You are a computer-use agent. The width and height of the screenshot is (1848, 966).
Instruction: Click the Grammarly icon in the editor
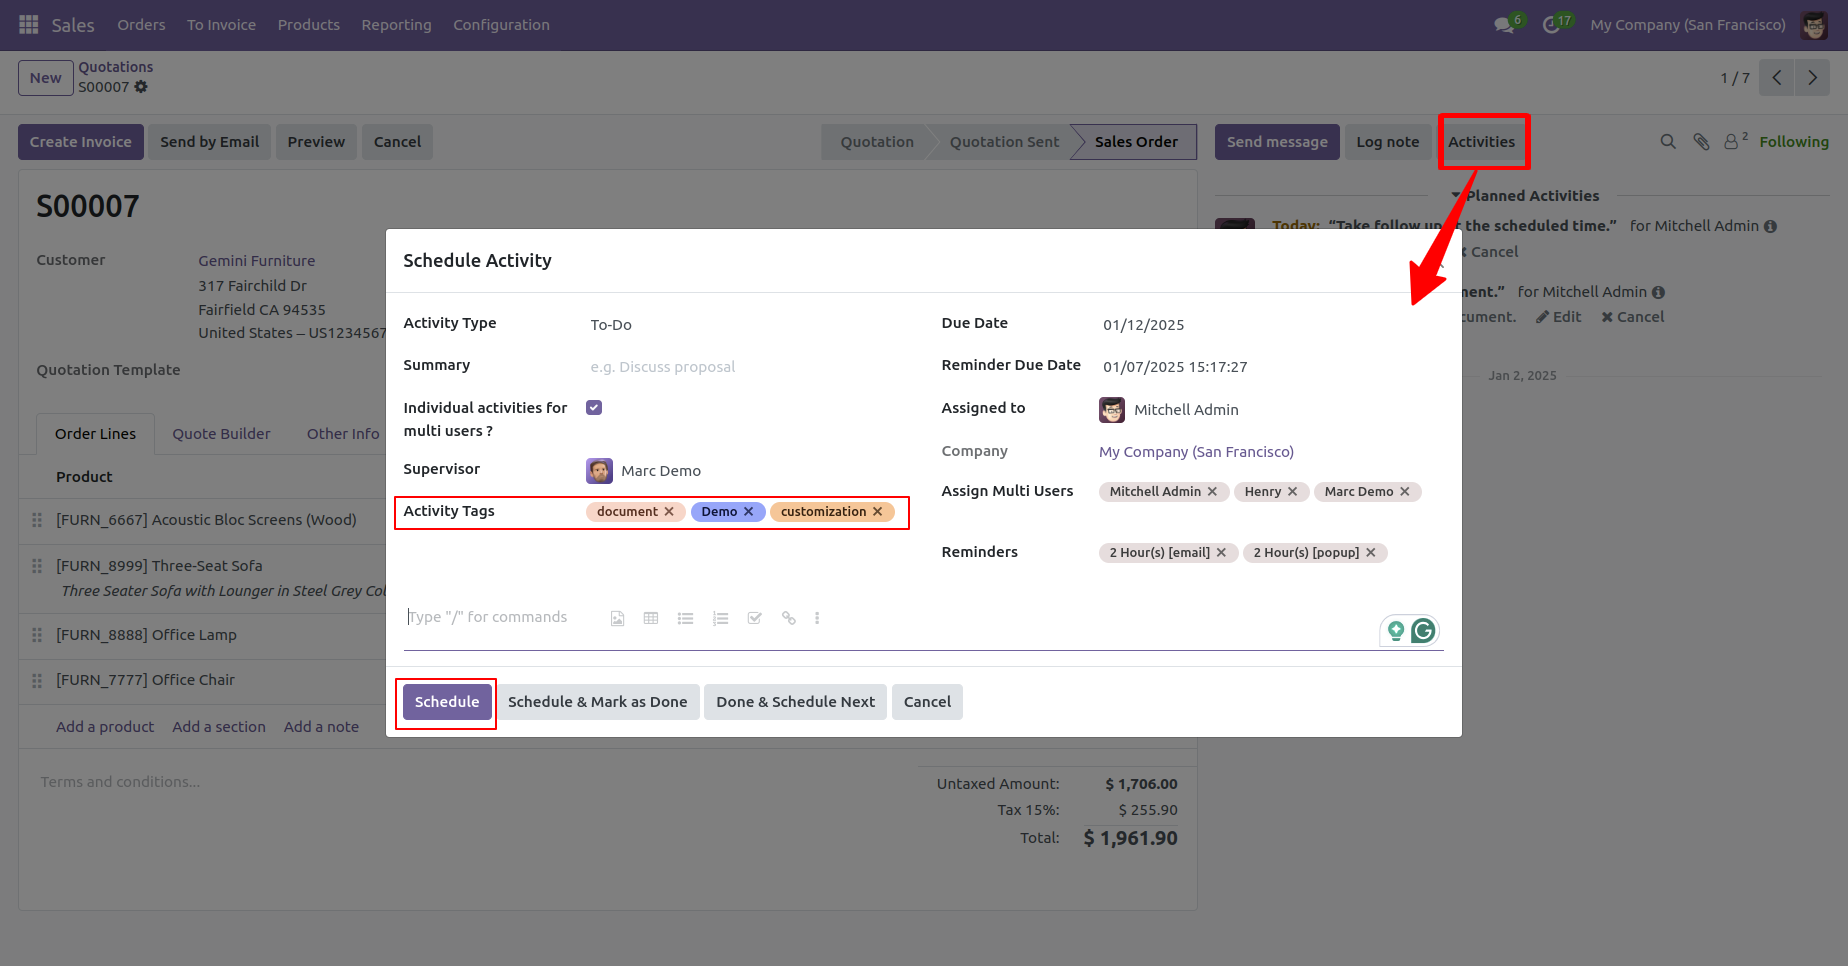[1423, 630]
